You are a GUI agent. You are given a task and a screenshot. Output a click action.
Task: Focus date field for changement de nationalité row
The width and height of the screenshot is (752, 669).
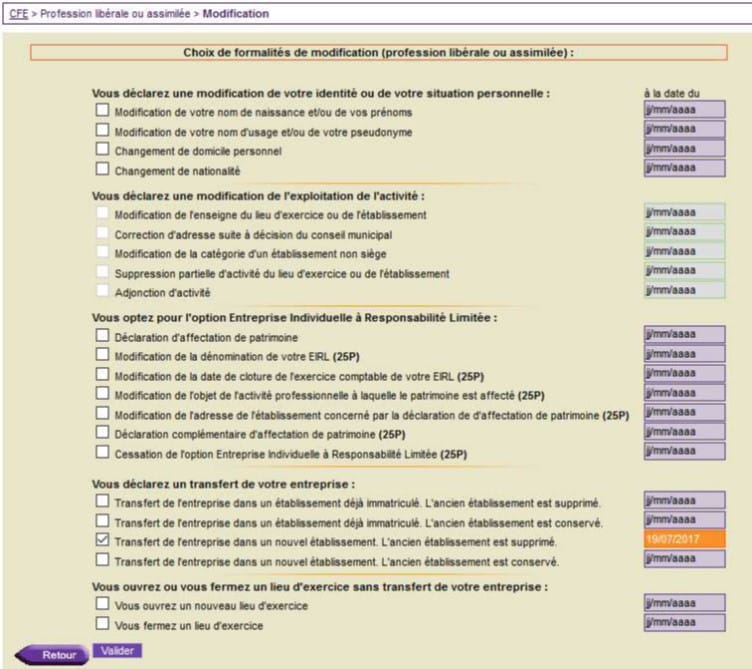[x=684, y=168]
